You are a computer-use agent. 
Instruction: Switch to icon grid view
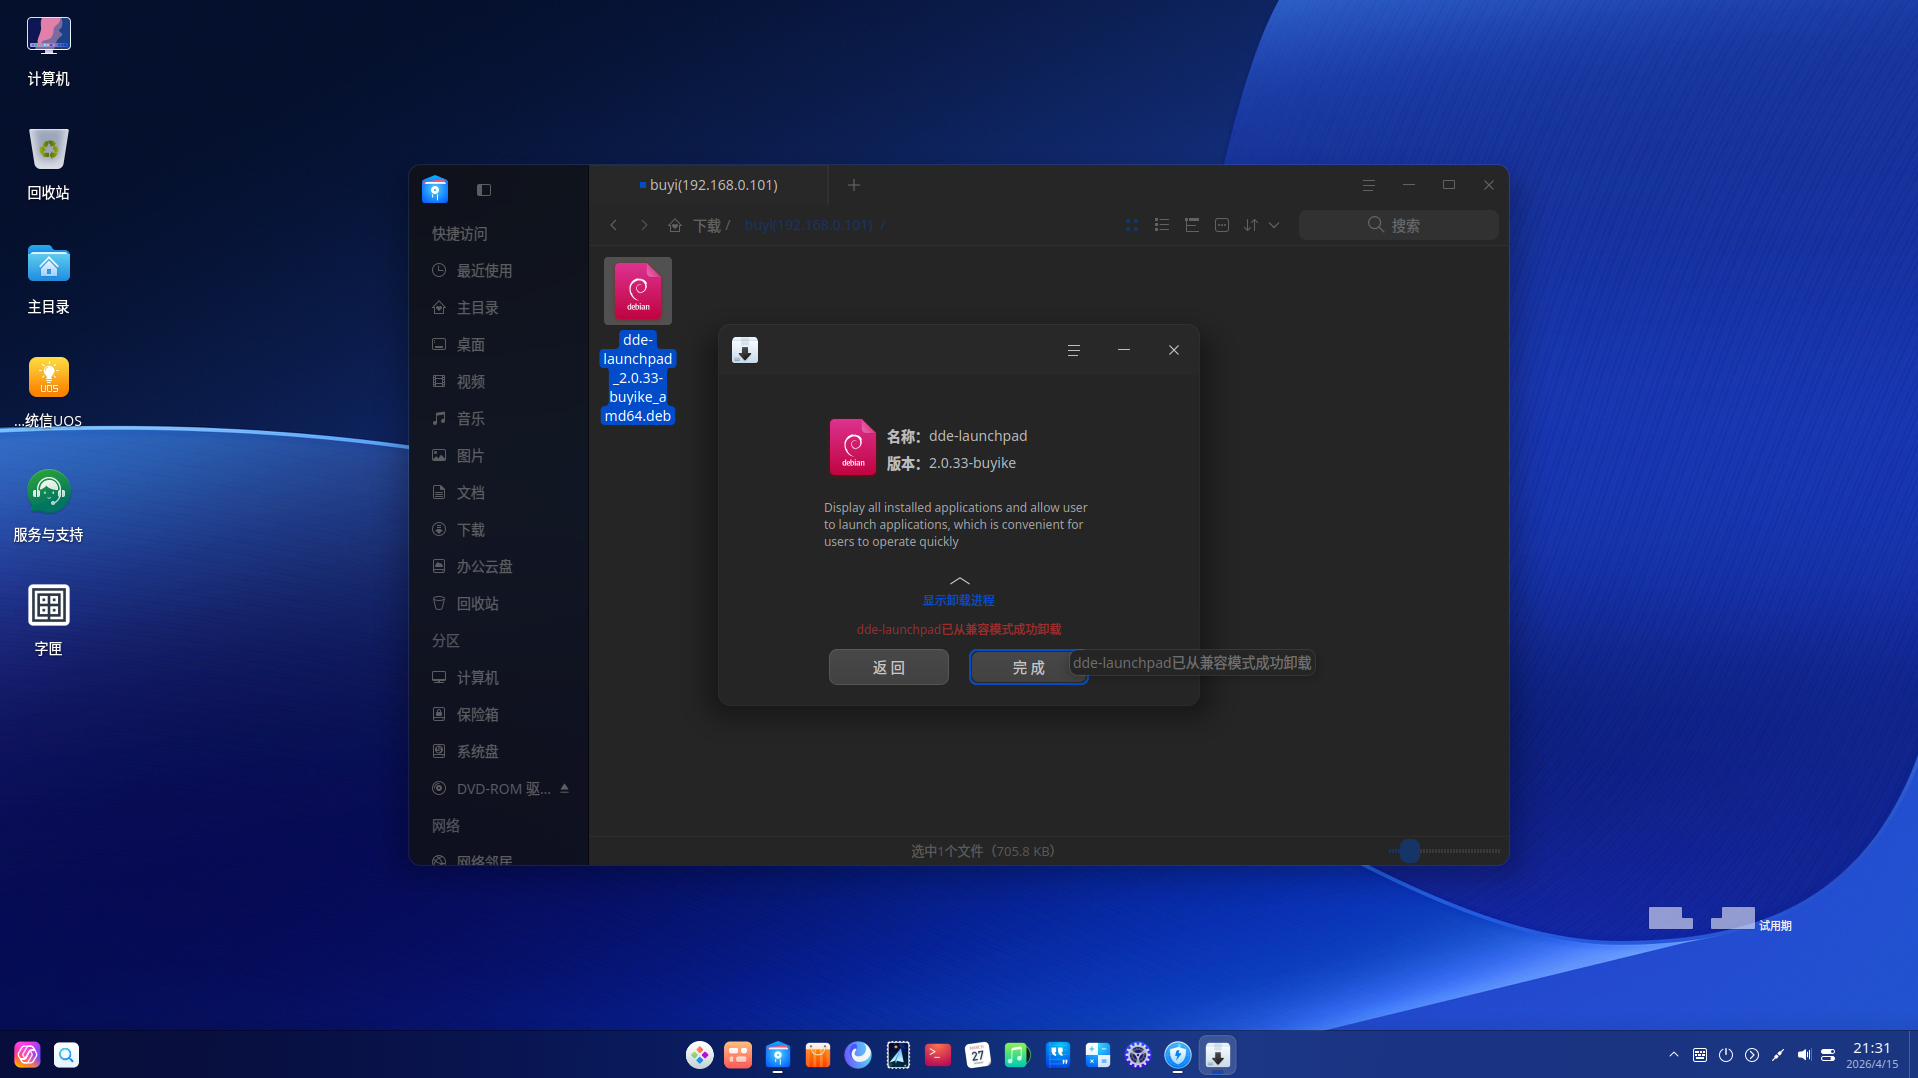(1131, 225)
